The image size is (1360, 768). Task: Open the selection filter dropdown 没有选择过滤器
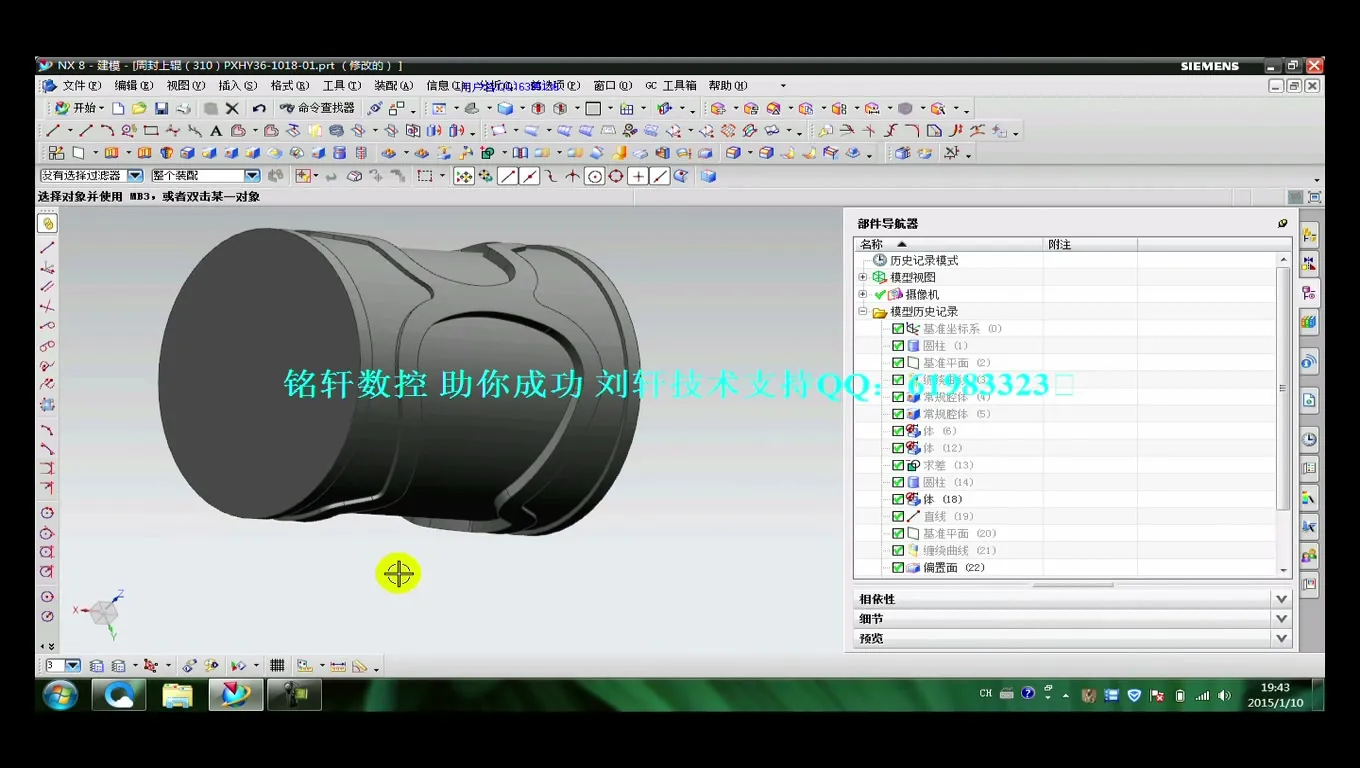coord(135,176)
